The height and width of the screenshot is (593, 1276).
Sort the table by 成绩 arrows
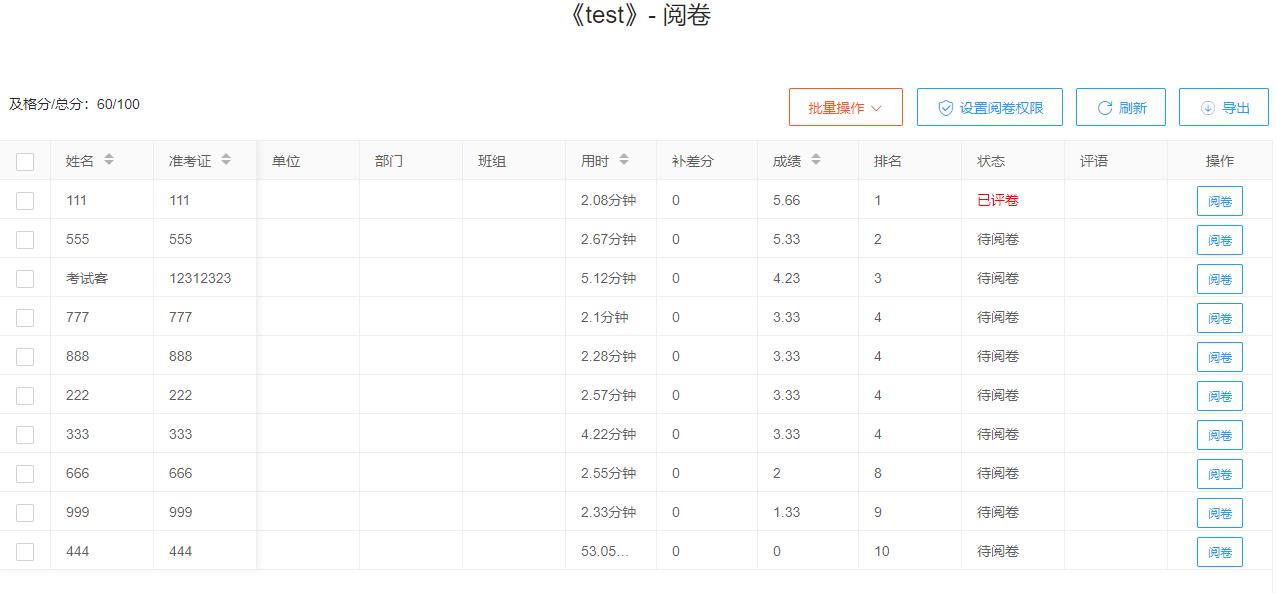[x=816, y=160]
